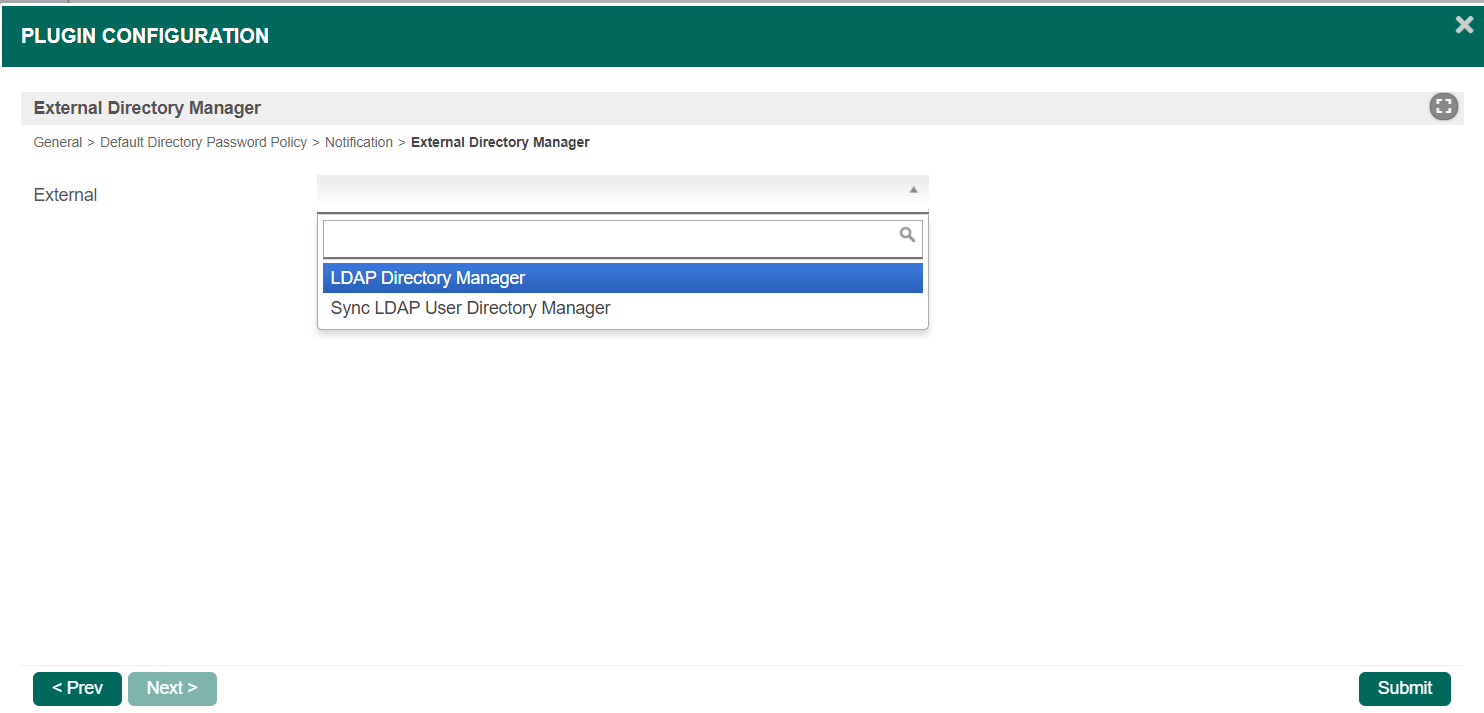Submit the plugin configuration

[1404, 688]
